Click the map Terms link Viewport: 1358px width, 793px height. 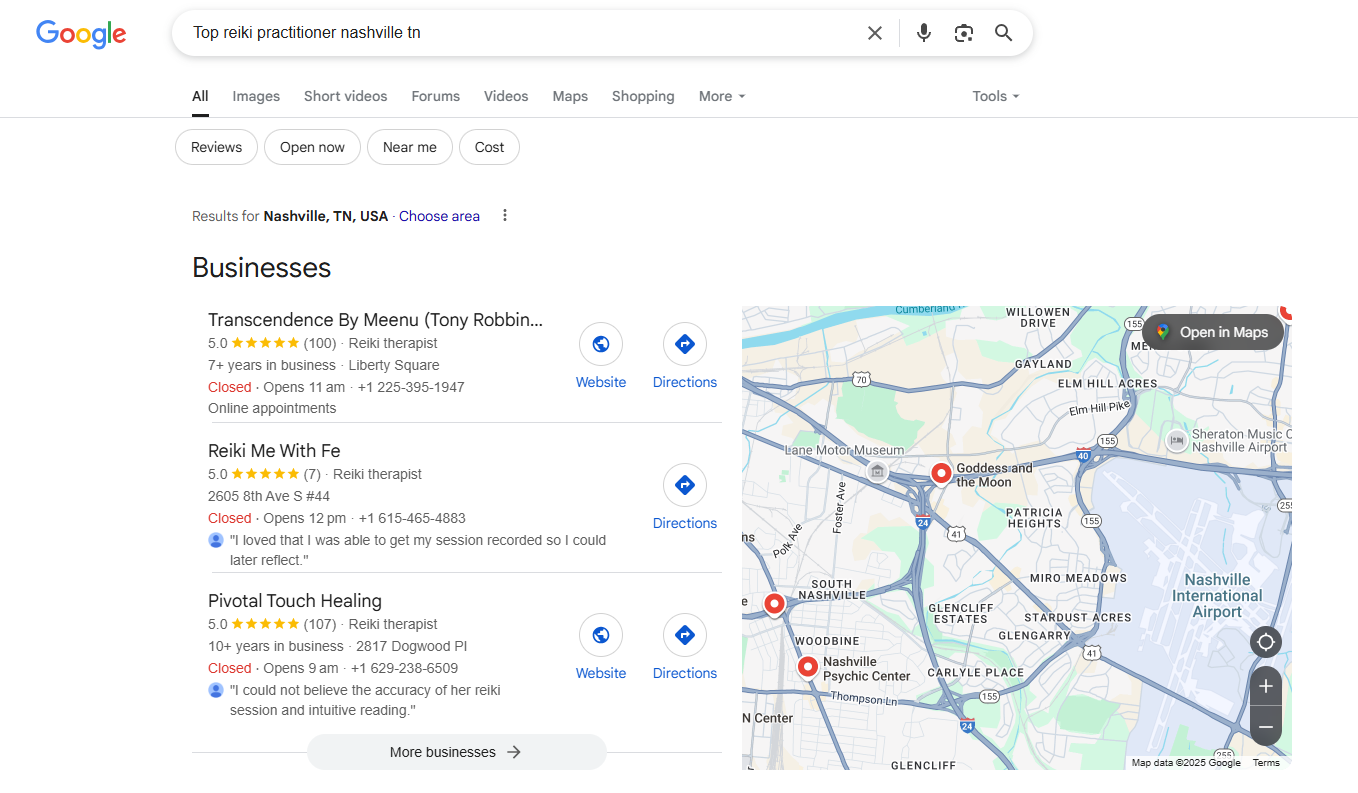tap(1266, 763)
